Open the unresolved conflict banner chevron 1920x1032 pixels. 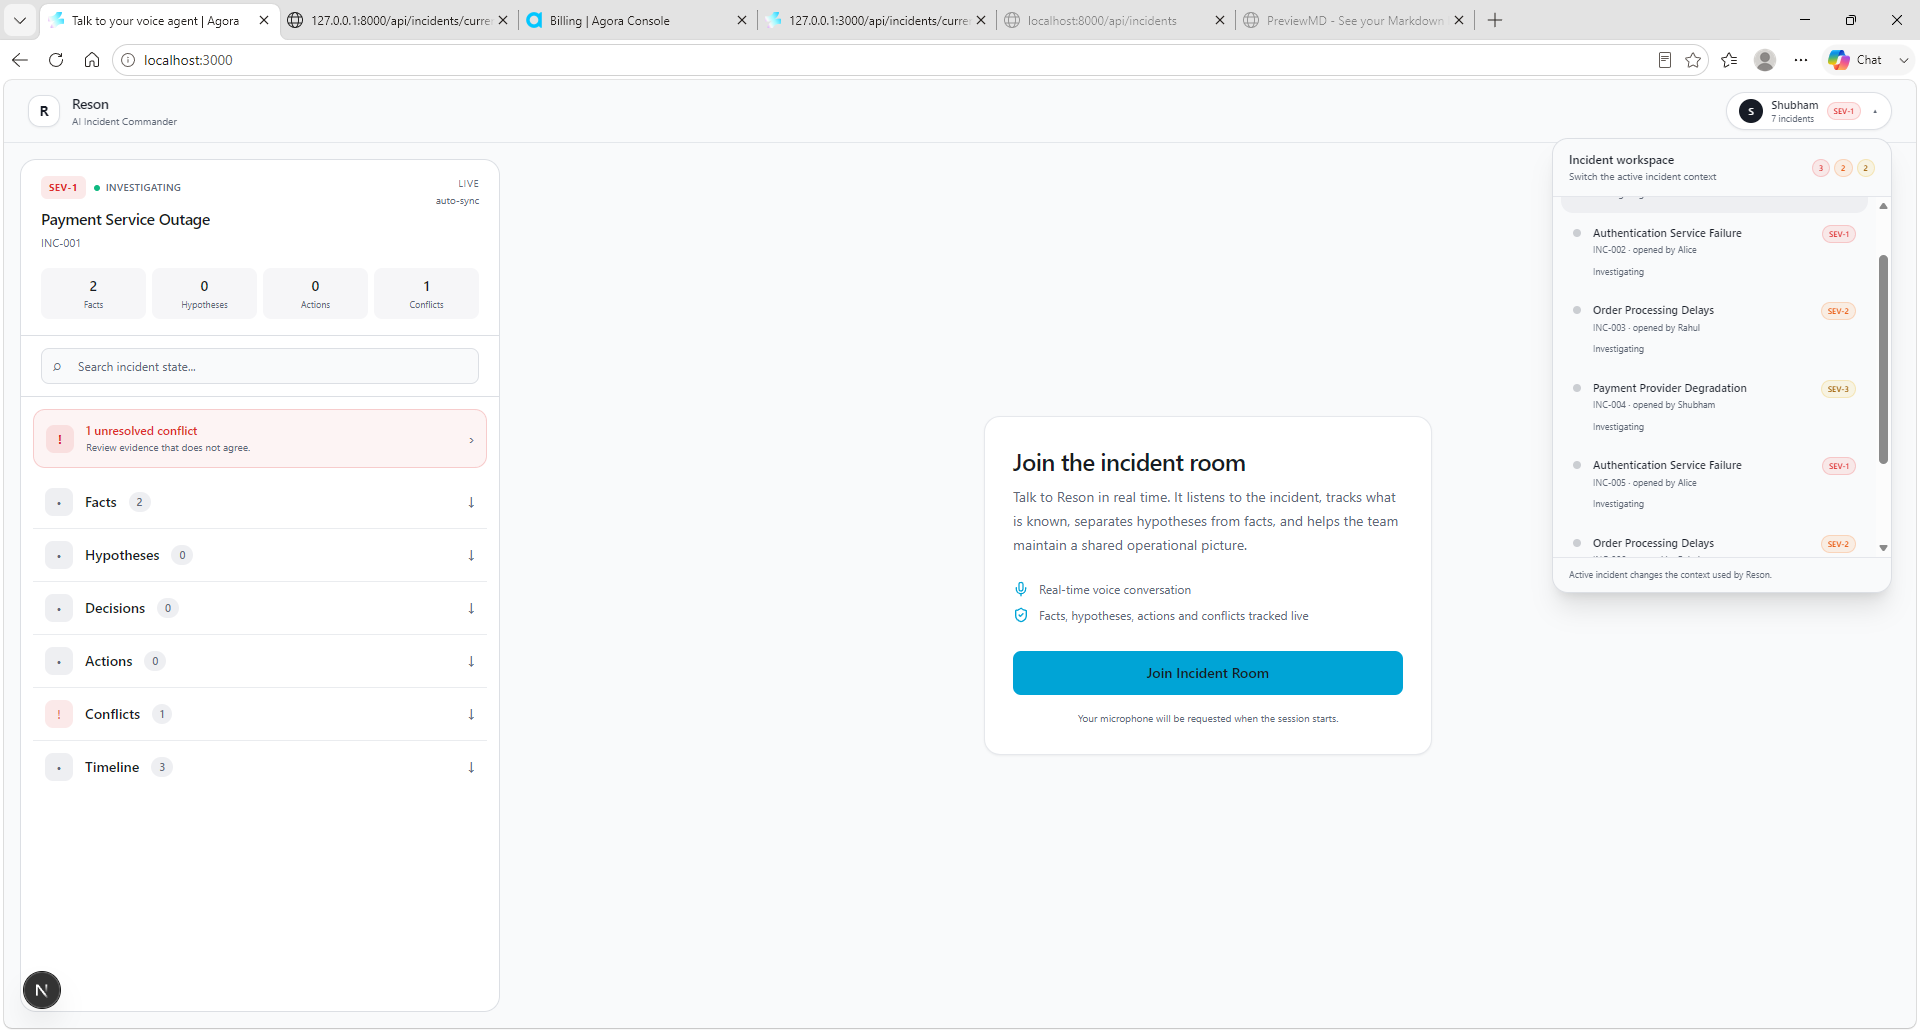(x=471, y=440)
